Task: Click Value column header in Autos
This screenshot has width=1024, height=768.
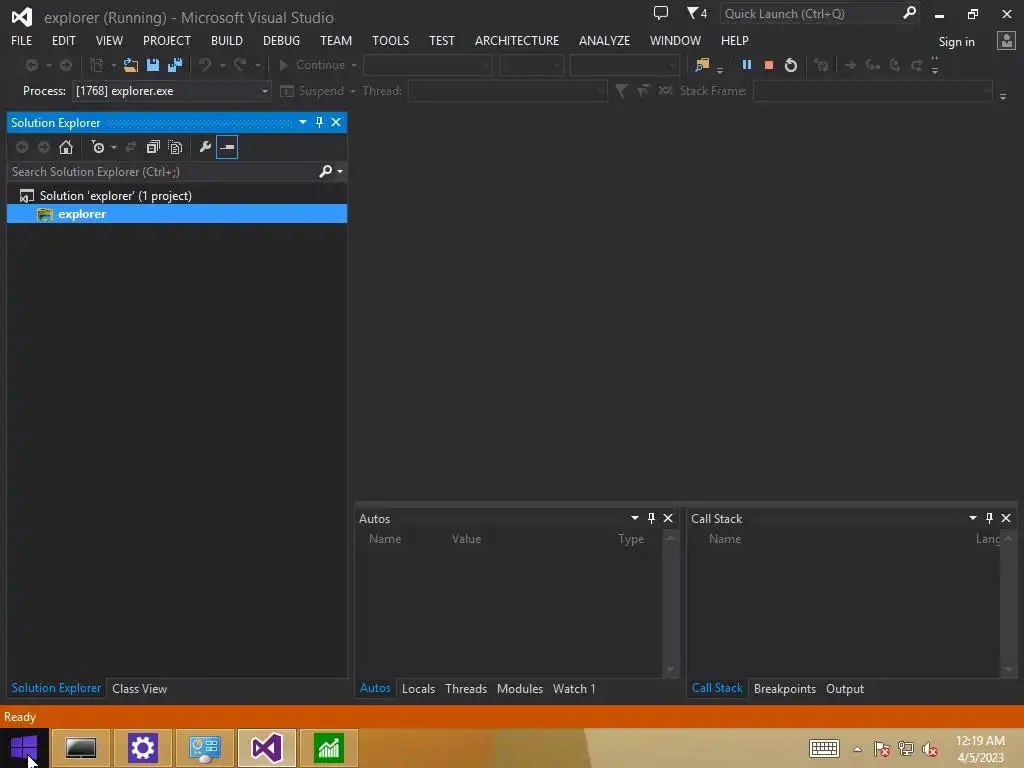Action: coord(466,539)
